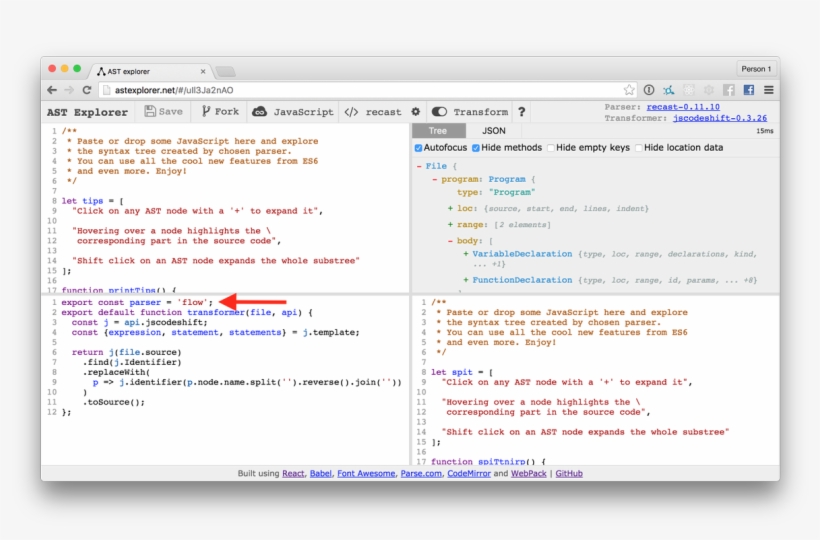
Task: Click the 'let spit = [' output line
Action: (x=462, y=372)
